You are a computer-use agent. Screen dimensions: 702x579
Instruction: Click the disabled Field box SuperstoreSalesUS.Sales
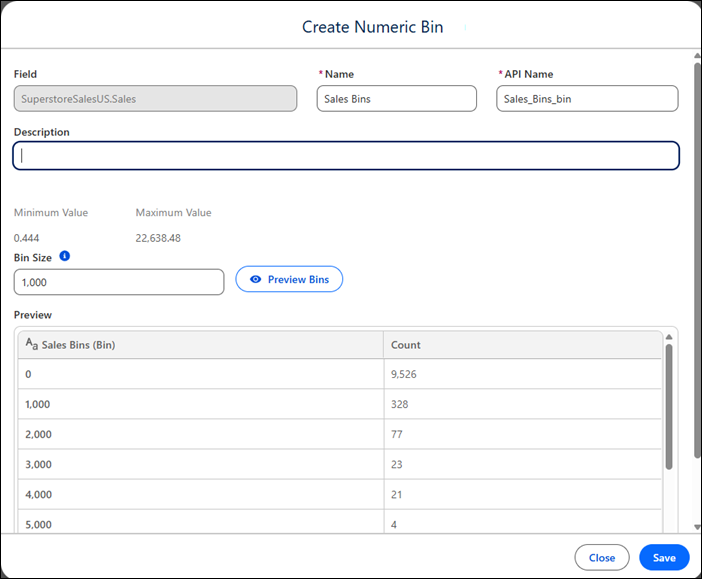coord(155,99)
